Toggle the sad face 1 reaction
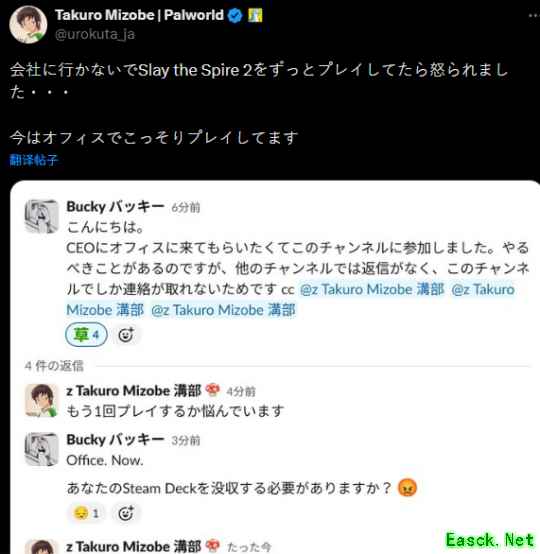The image size is (540, 554). [86, 513]
